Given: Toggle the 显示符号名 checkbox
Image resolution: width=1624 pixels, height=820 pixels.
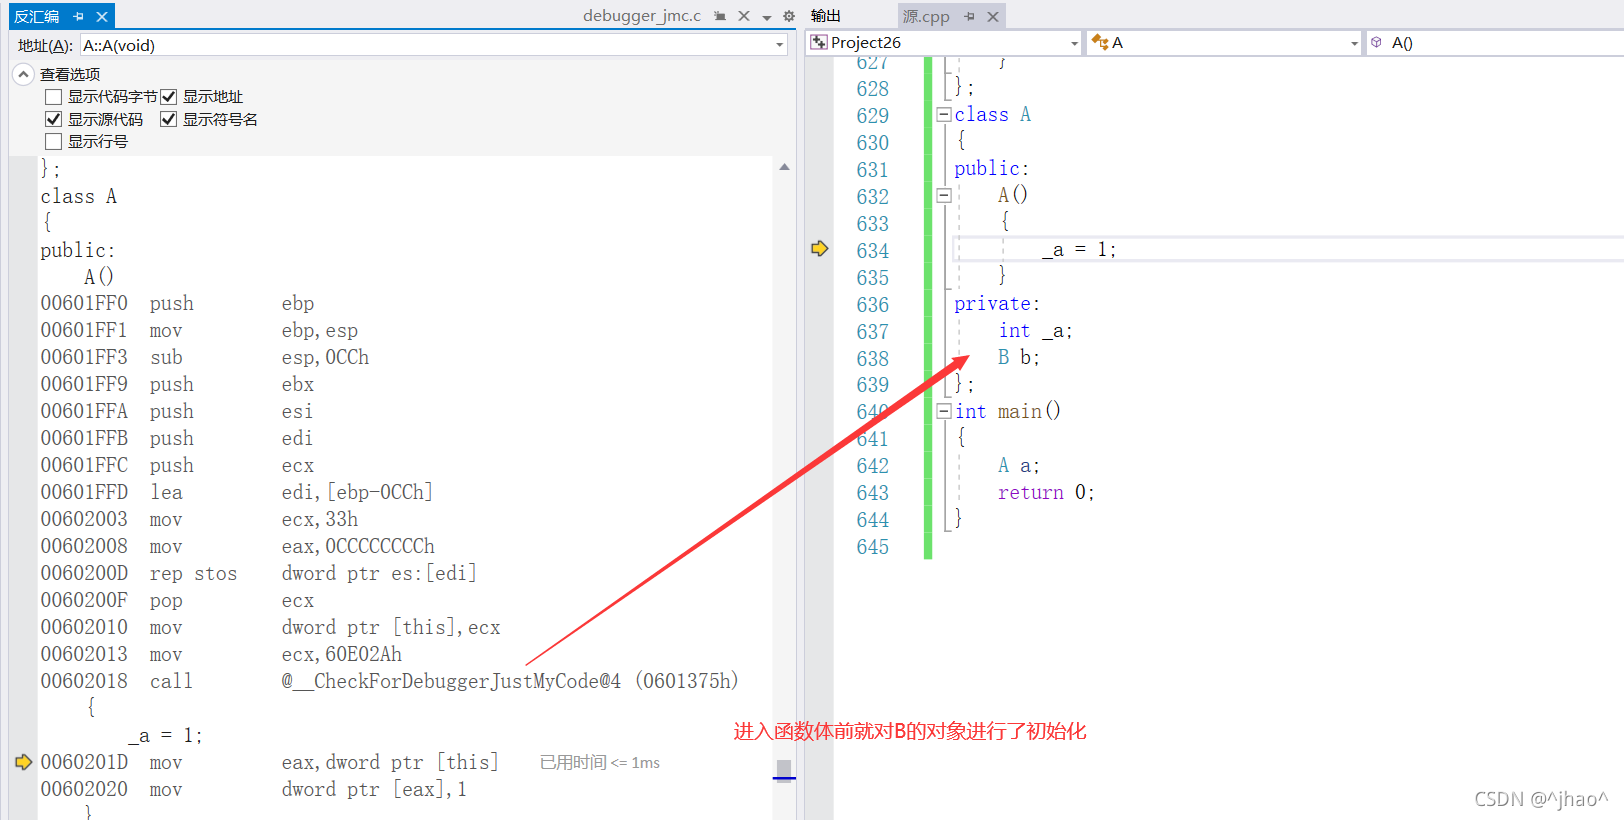Looking at the screenshot, I should (169, 119).
